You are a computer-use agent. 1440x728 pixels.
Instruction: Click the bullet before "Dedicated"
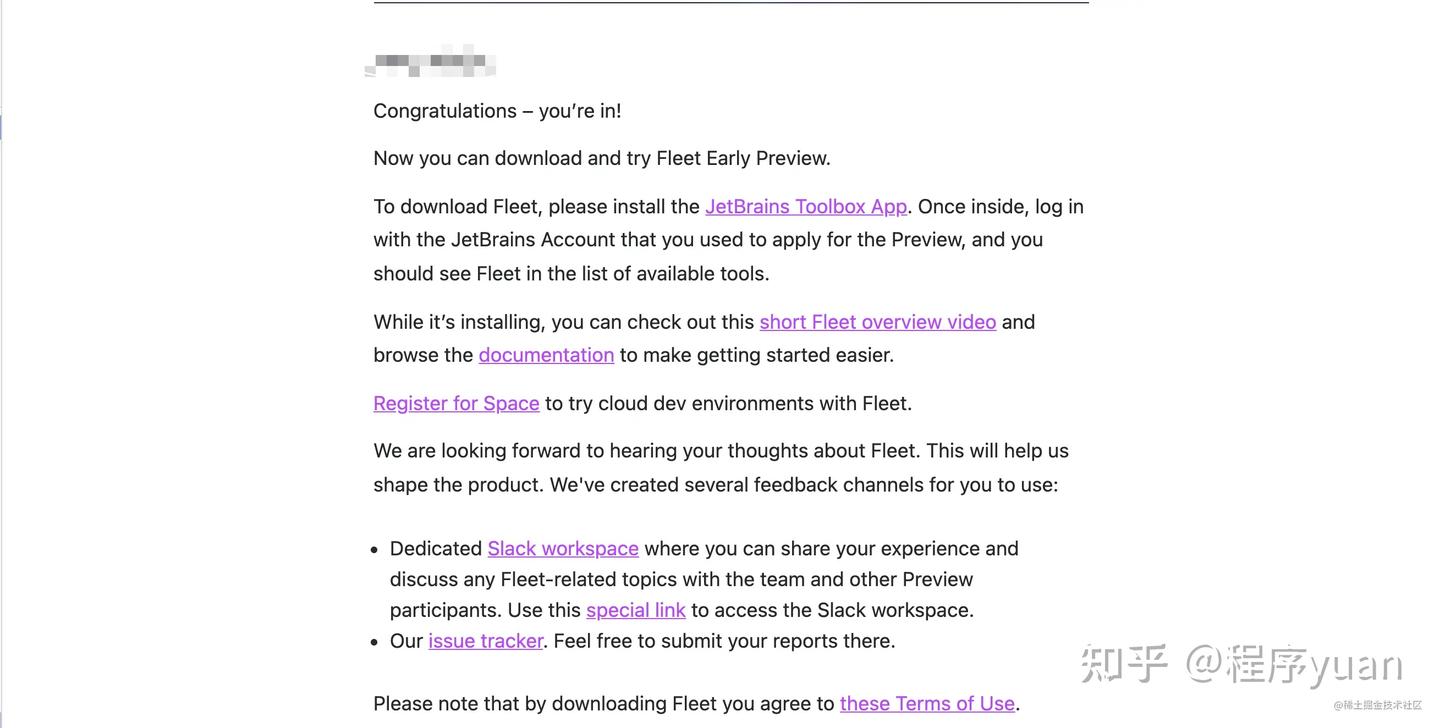pyautogui.click(x=372, y=549)
